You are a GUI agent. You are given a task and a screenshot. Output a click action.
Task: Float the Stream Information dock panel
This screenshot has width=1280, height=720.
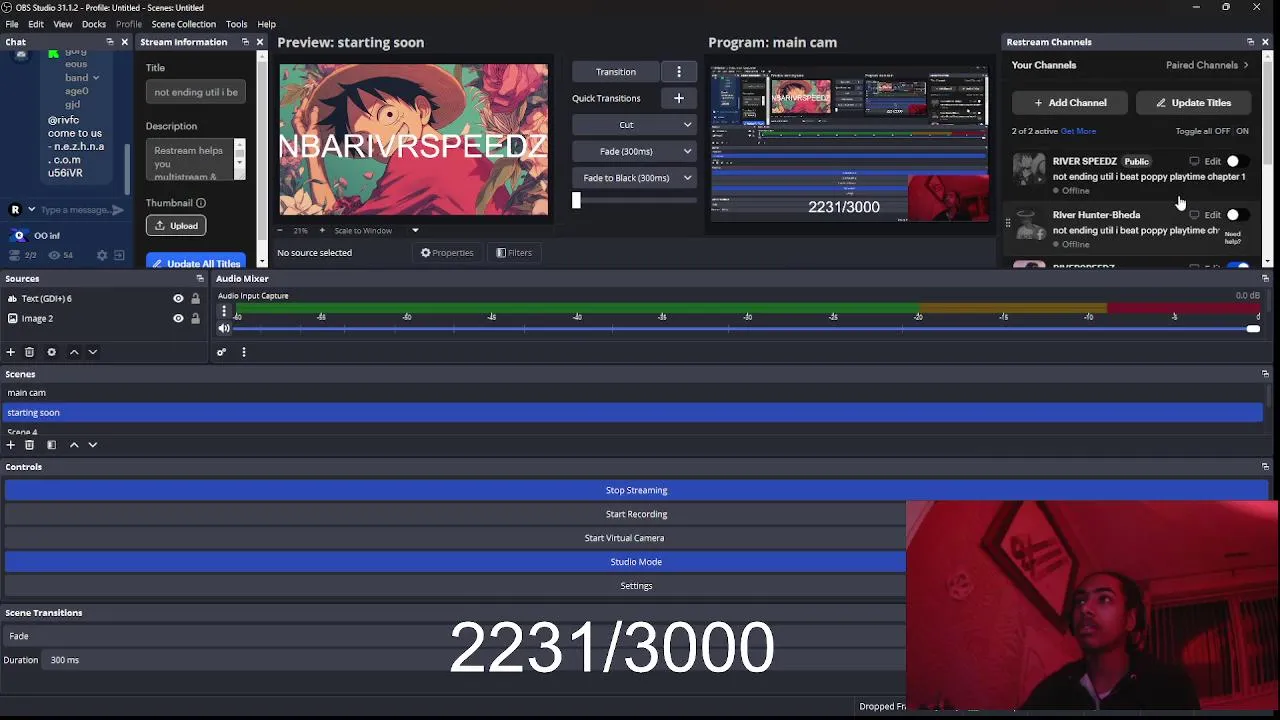point(245,42)
